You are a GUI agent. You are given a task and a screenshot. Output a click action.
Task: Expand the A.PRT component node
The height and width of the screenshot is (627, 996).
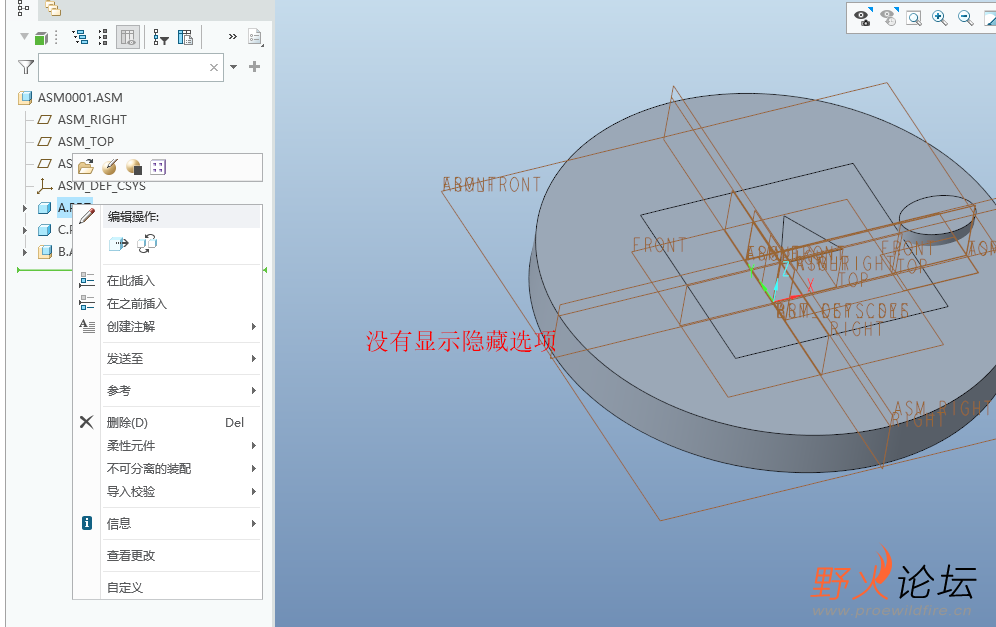click(x=23, y=208)
